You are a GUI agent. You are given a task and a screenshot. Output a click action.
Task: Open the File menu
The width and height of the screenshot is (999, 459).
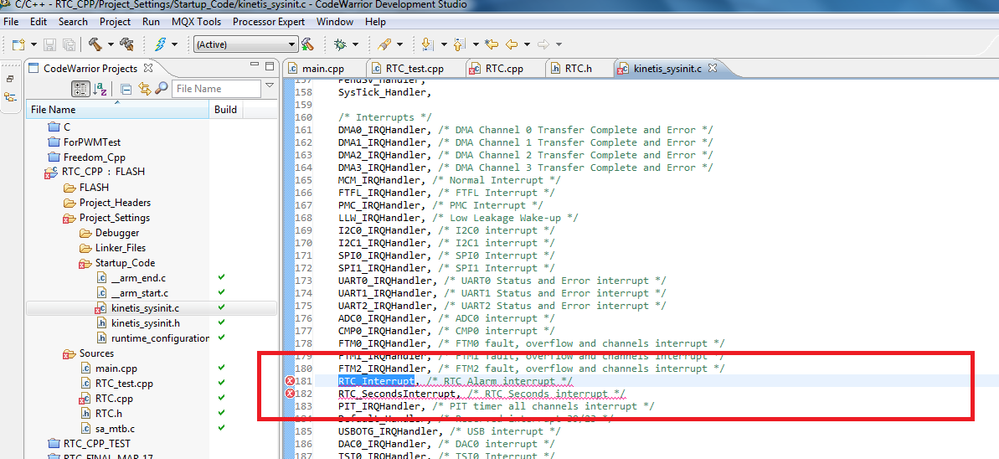tap(11, 22)
